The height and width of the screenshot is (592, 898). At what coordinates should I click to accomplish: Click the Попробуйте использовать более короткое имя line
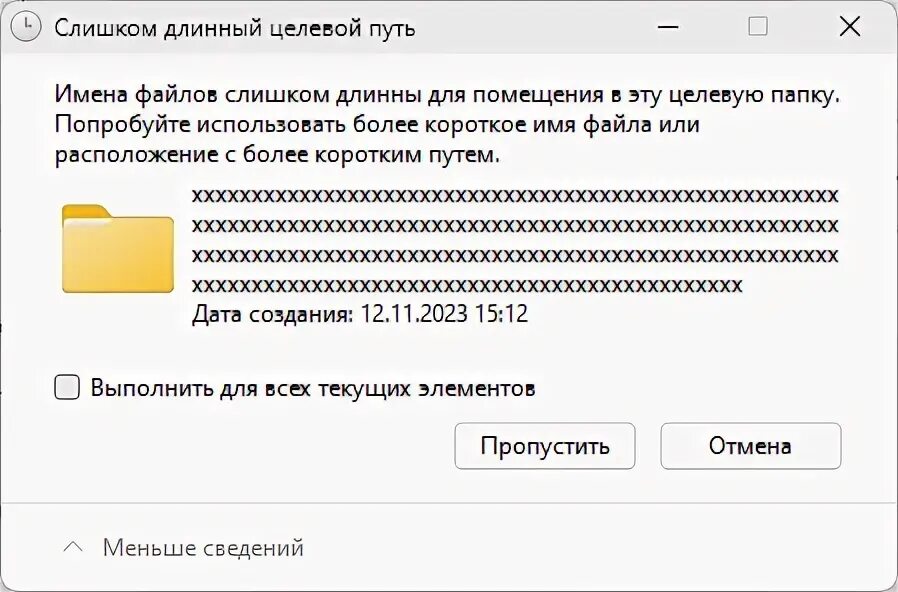point(377,126)
